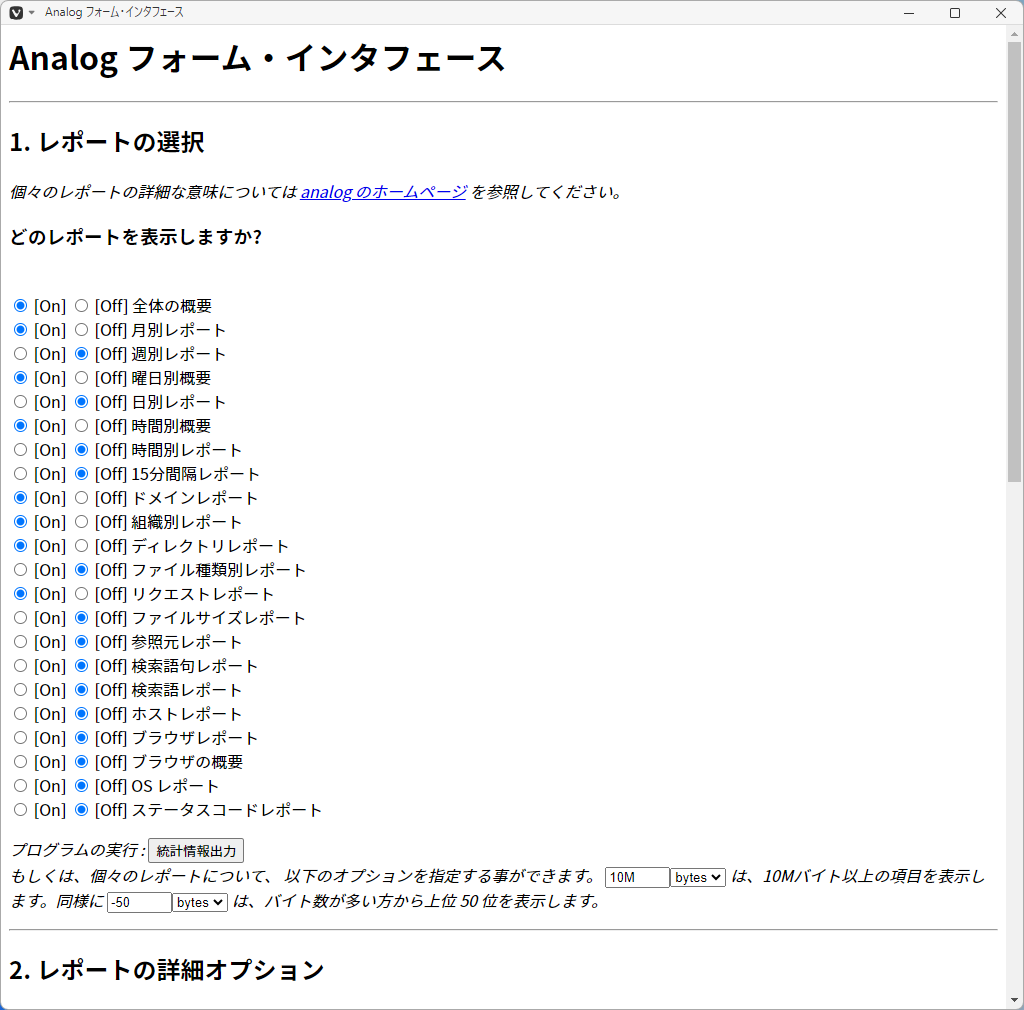1024x1010 pixels.
Task: Click the 統計情報出力 button
Action: click(x=196, y=851)
